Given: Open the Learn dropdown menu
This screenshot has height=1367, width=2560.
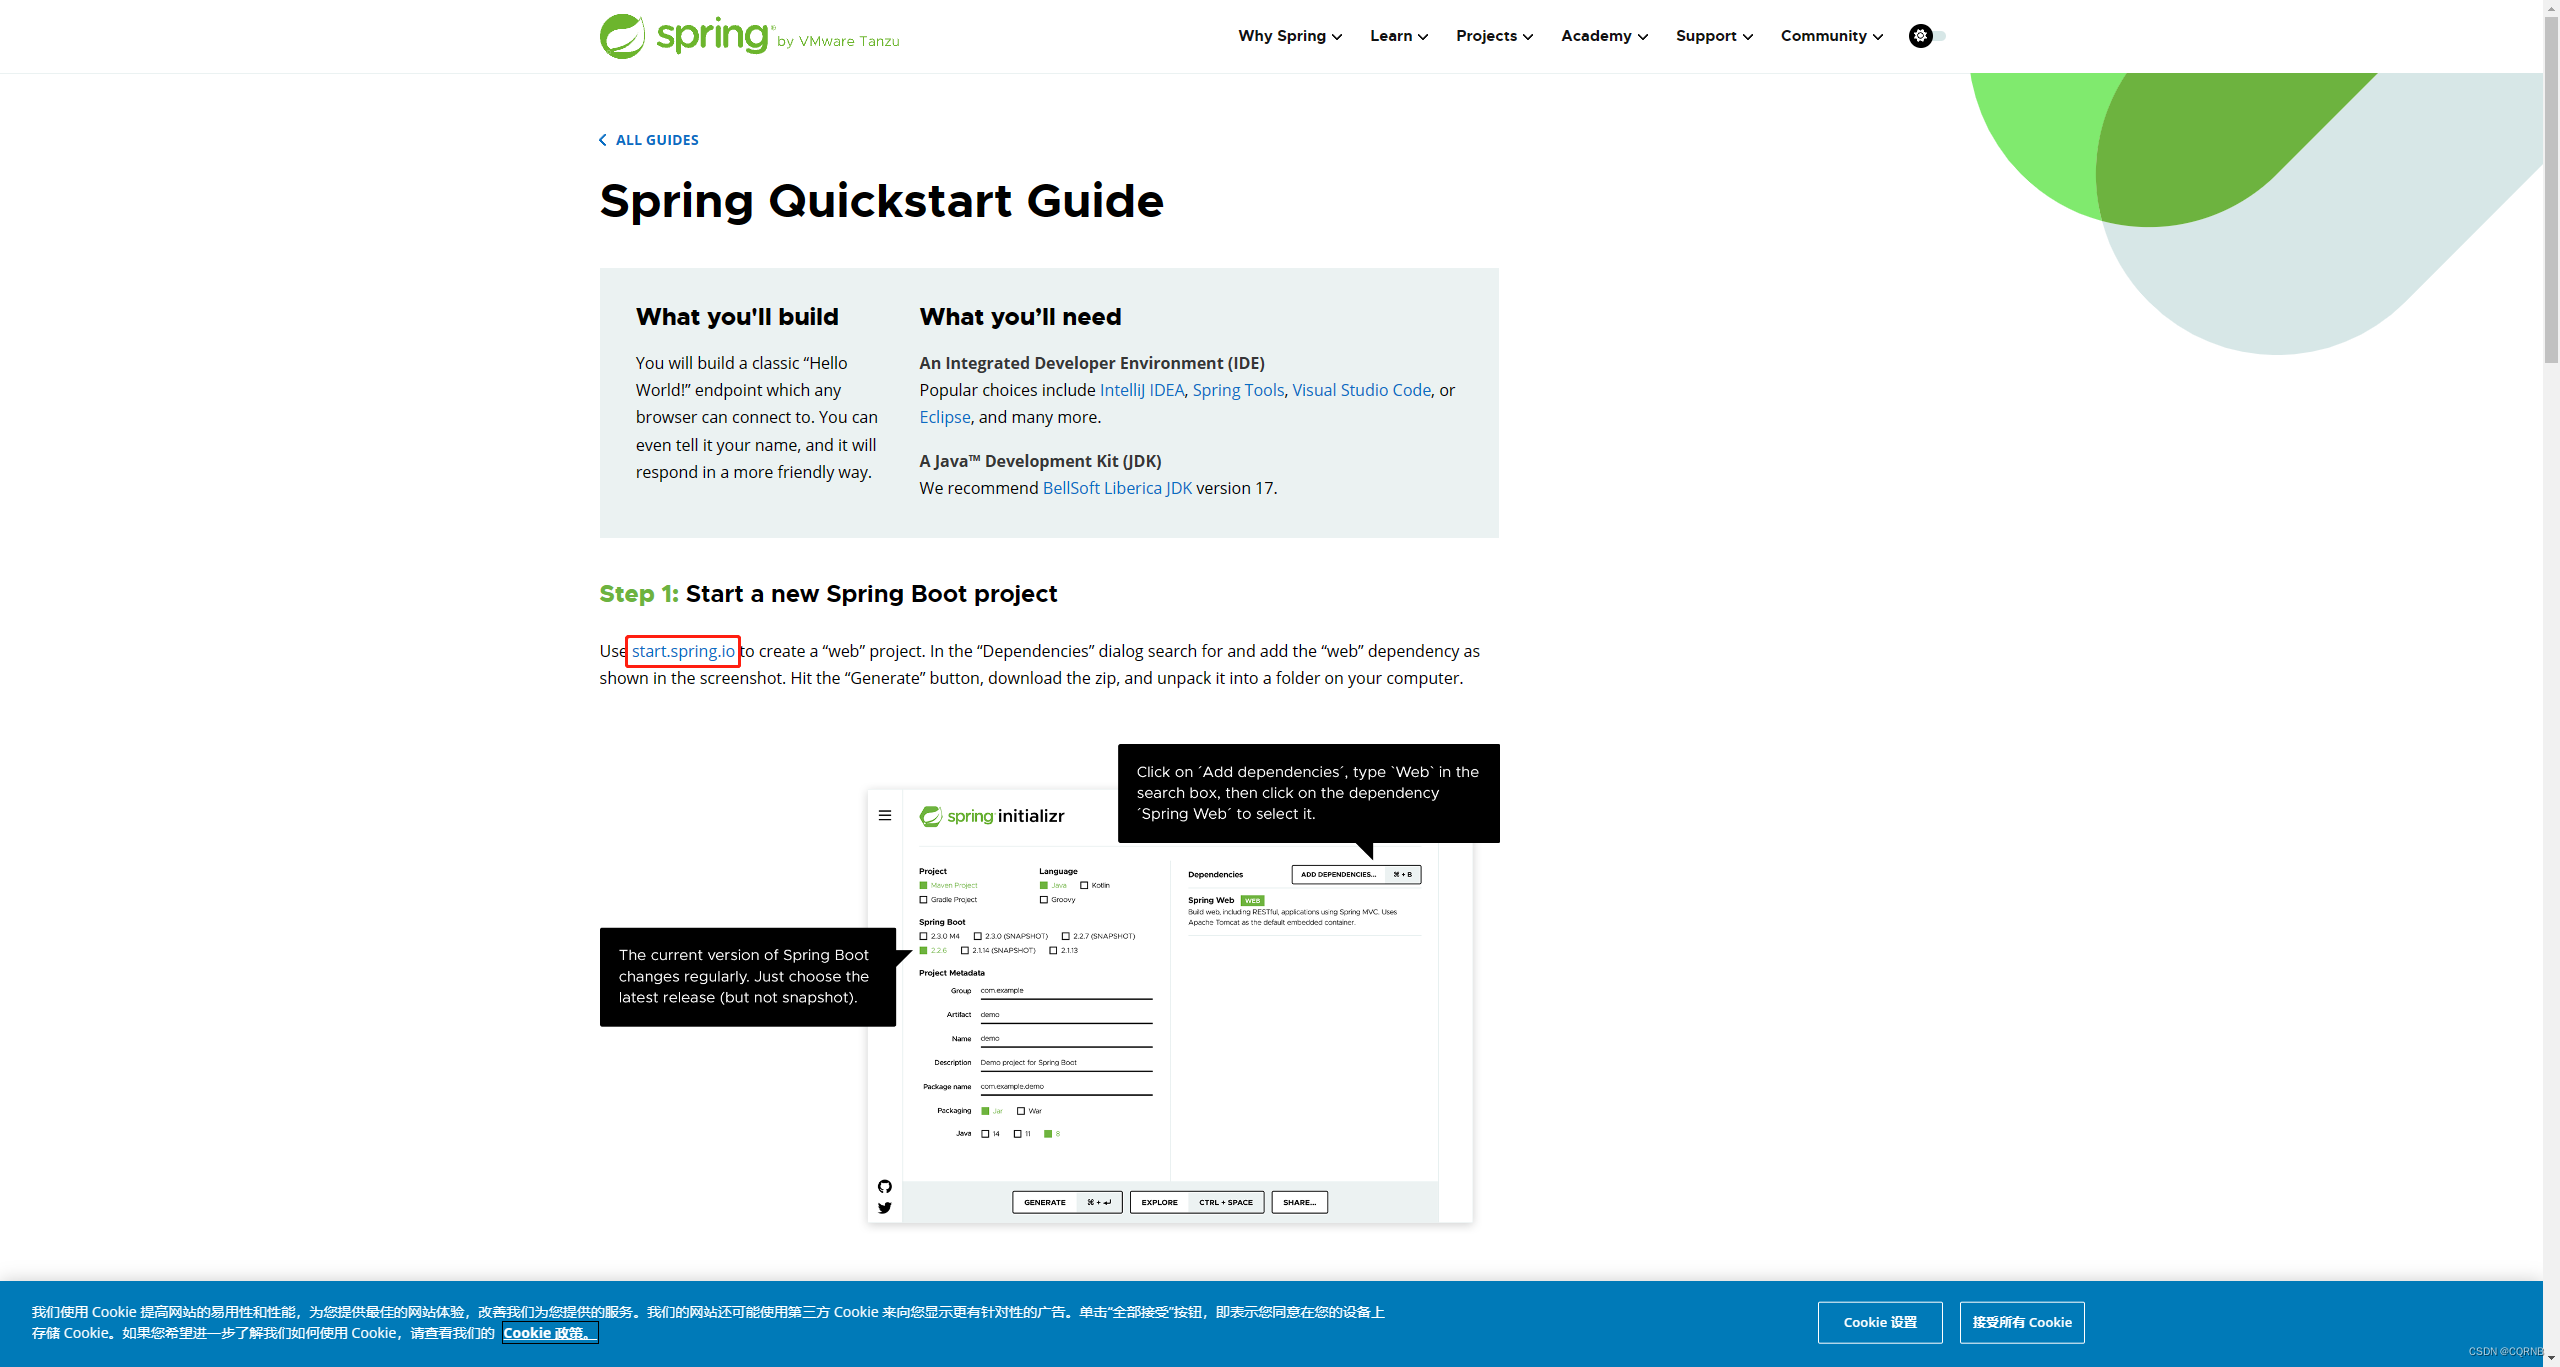Looking at the screenshot, I should tap(1399, 36).
